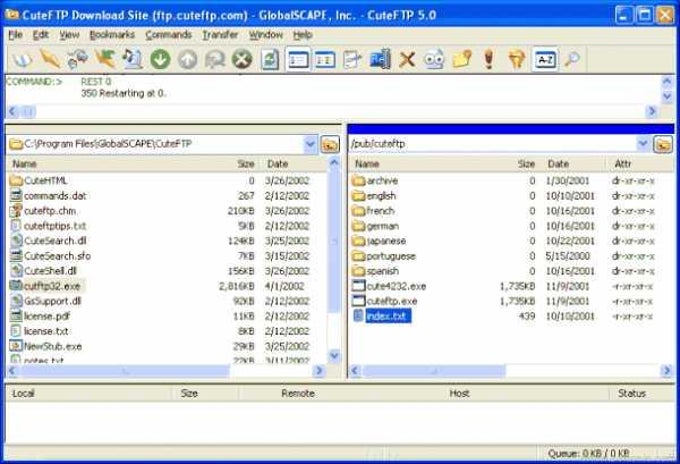Open the Bookmarks menu
This screenshot has height=464, width=680.
tap(112, 35)
